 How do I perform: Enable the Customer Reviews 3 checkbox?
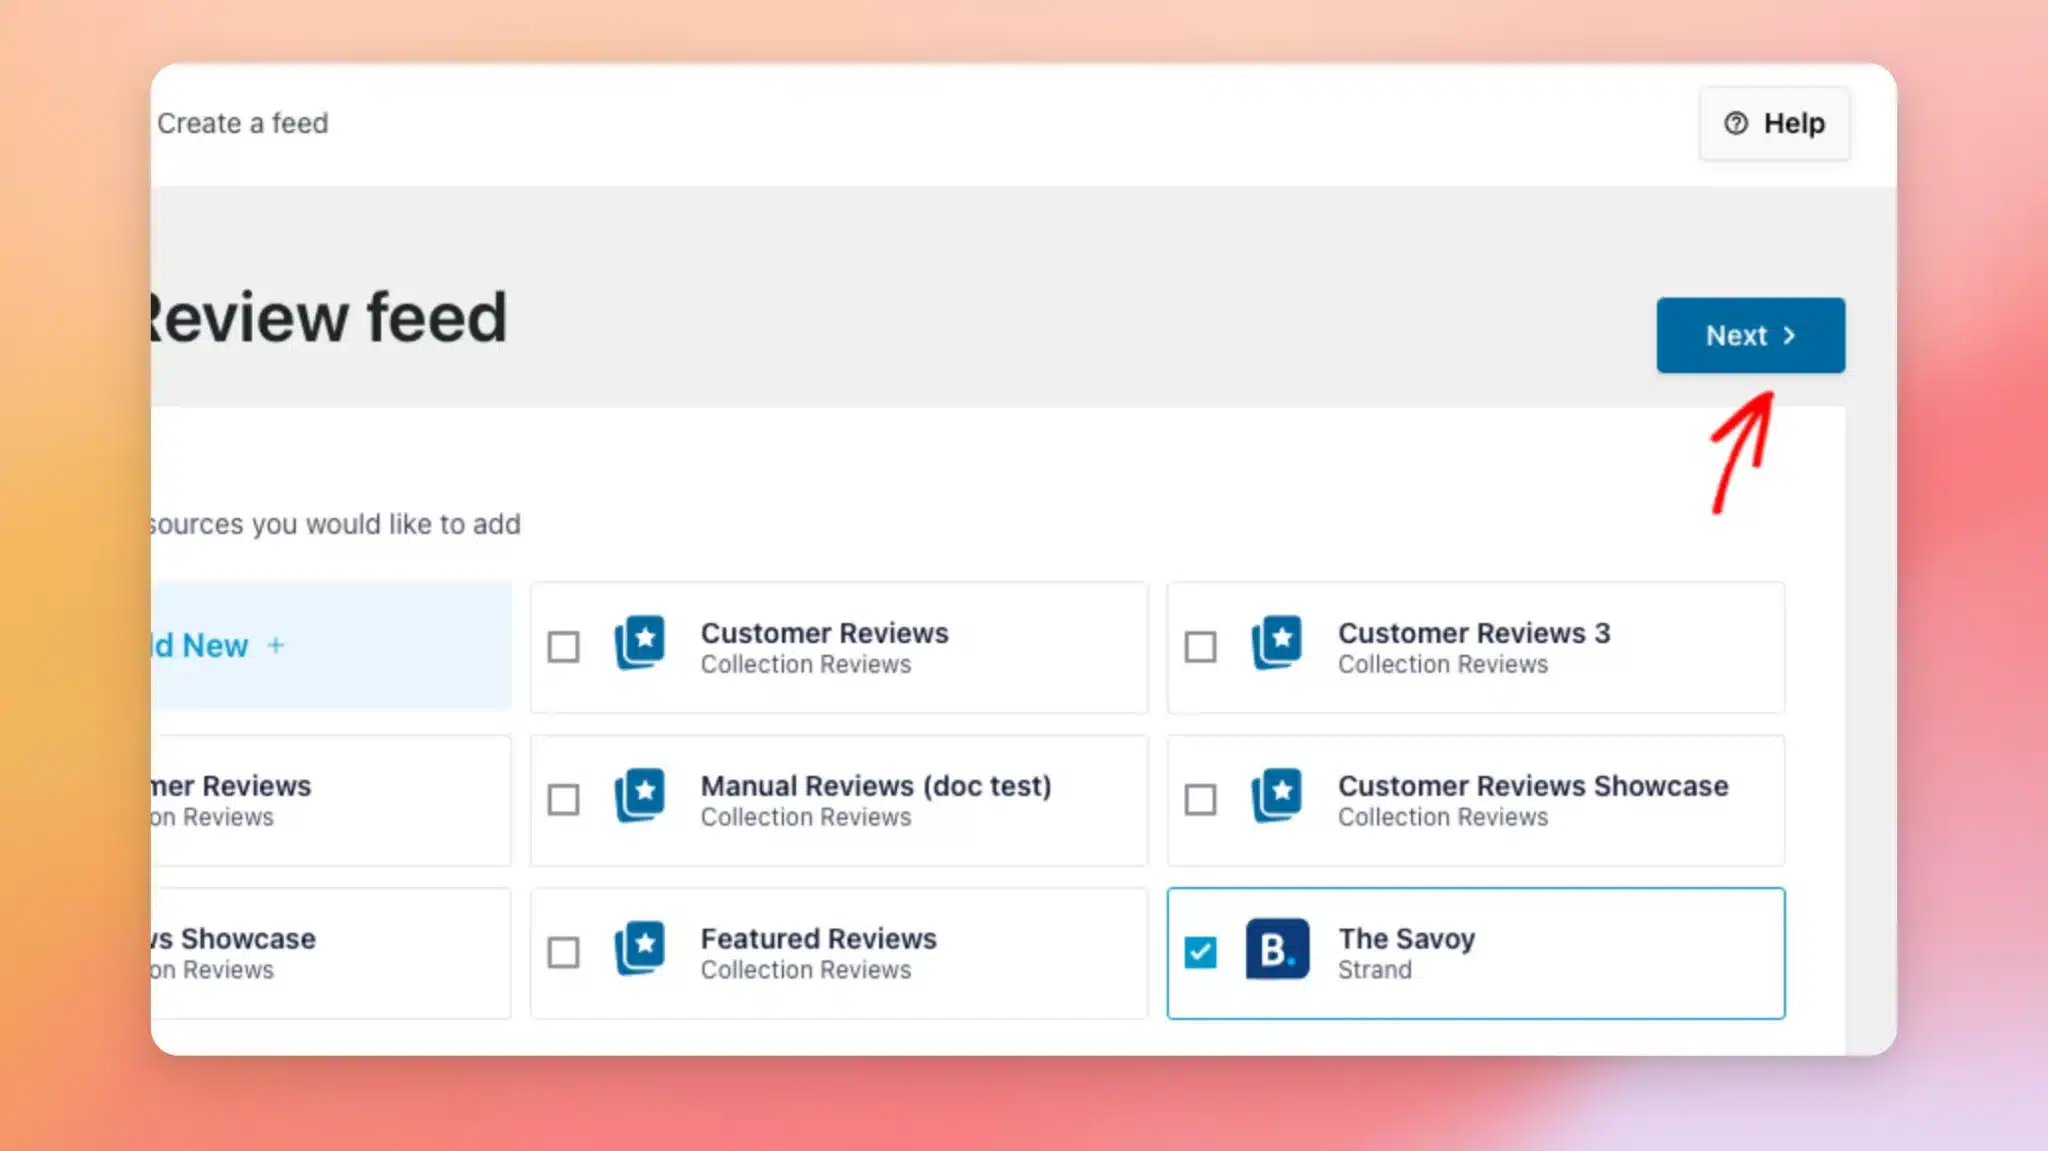tap(1200, 647)
